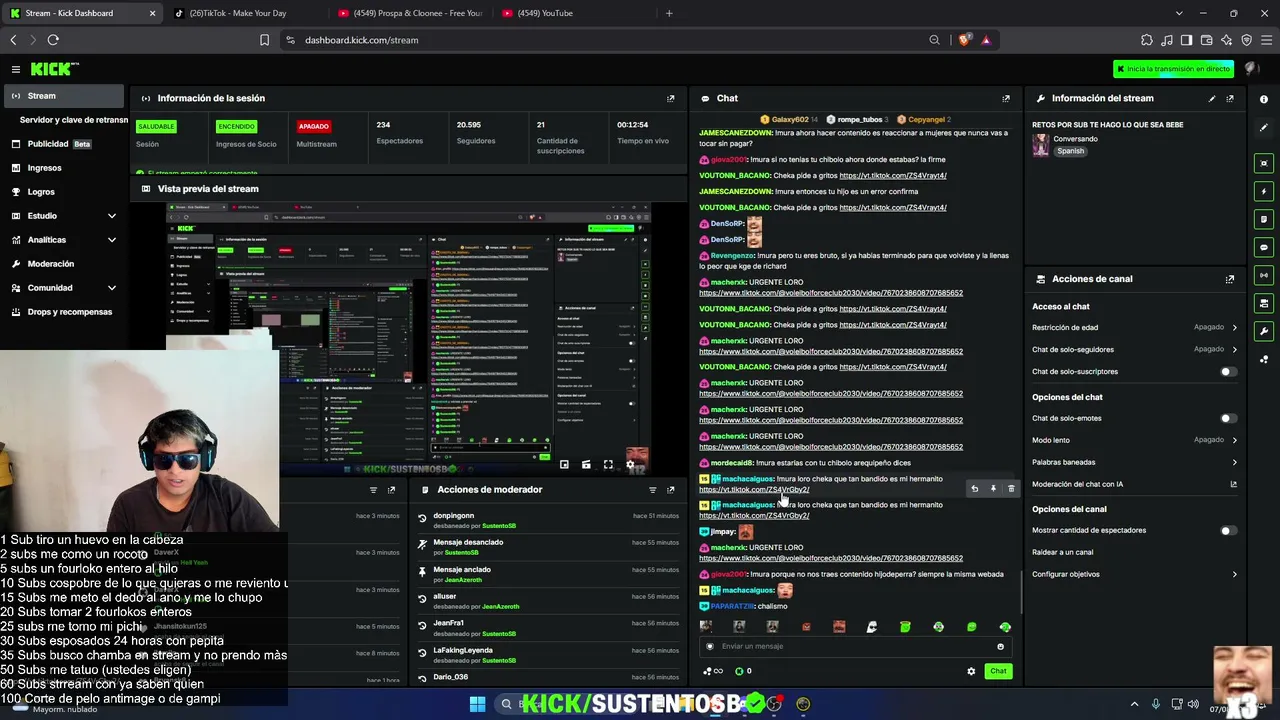Pin the hovered machacaiguos chat message
1280x720 pixels.
[993, 489]
